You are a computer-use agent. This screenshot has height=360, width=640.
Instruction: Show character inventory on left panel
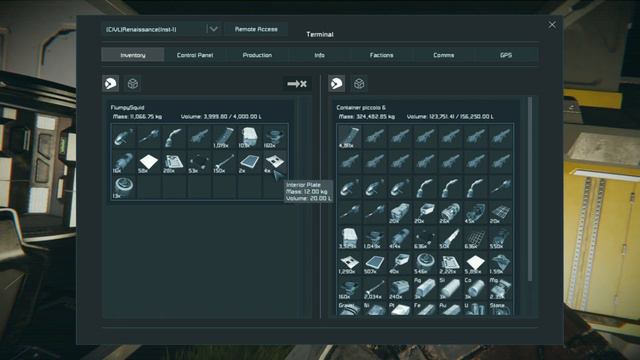point(111,84)
